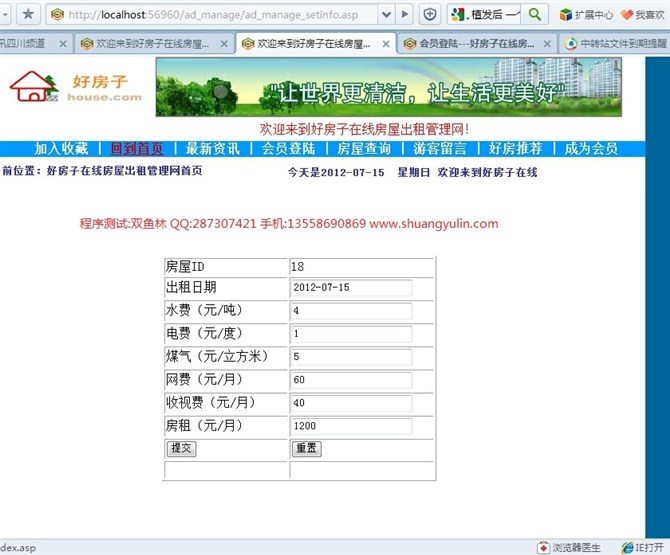Click the 房屋ID value 18

pos(297,267)
